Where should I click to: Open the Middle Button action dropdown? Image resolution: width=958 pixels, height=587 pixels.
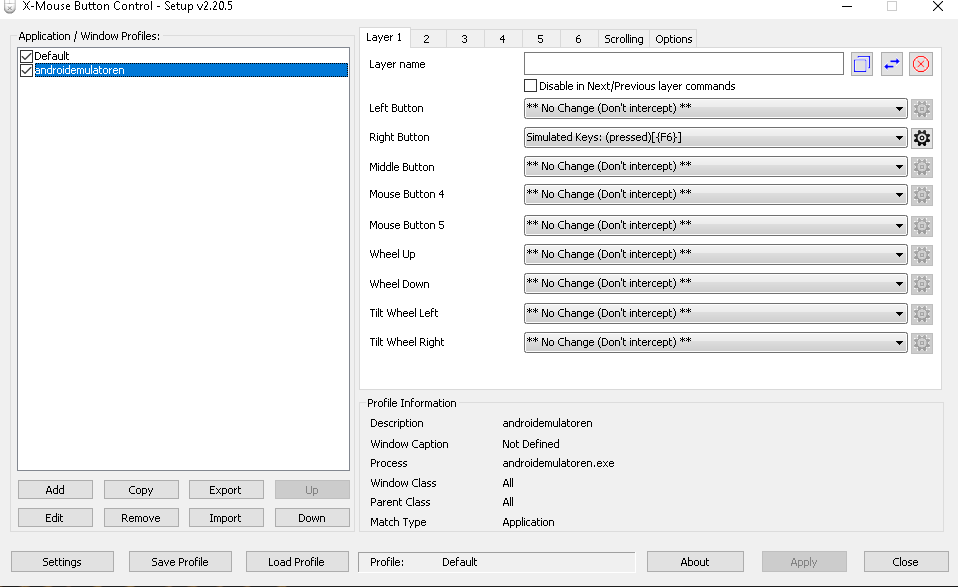coord(715,166)
